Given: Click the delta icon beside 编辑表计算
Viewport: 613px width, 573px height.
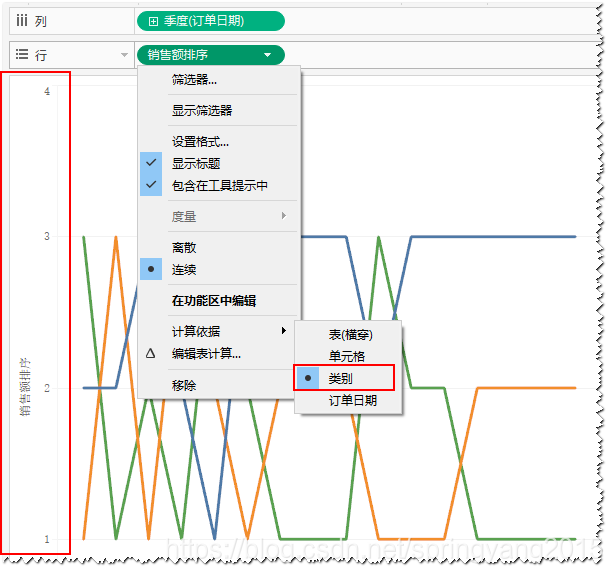Looking at the screenshot, I should pyautogui.click(x=151, y=354).
